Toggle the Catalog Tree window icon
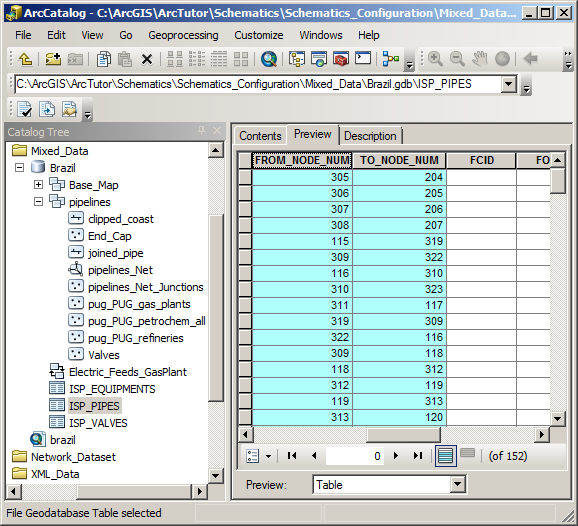 point(296,59)
